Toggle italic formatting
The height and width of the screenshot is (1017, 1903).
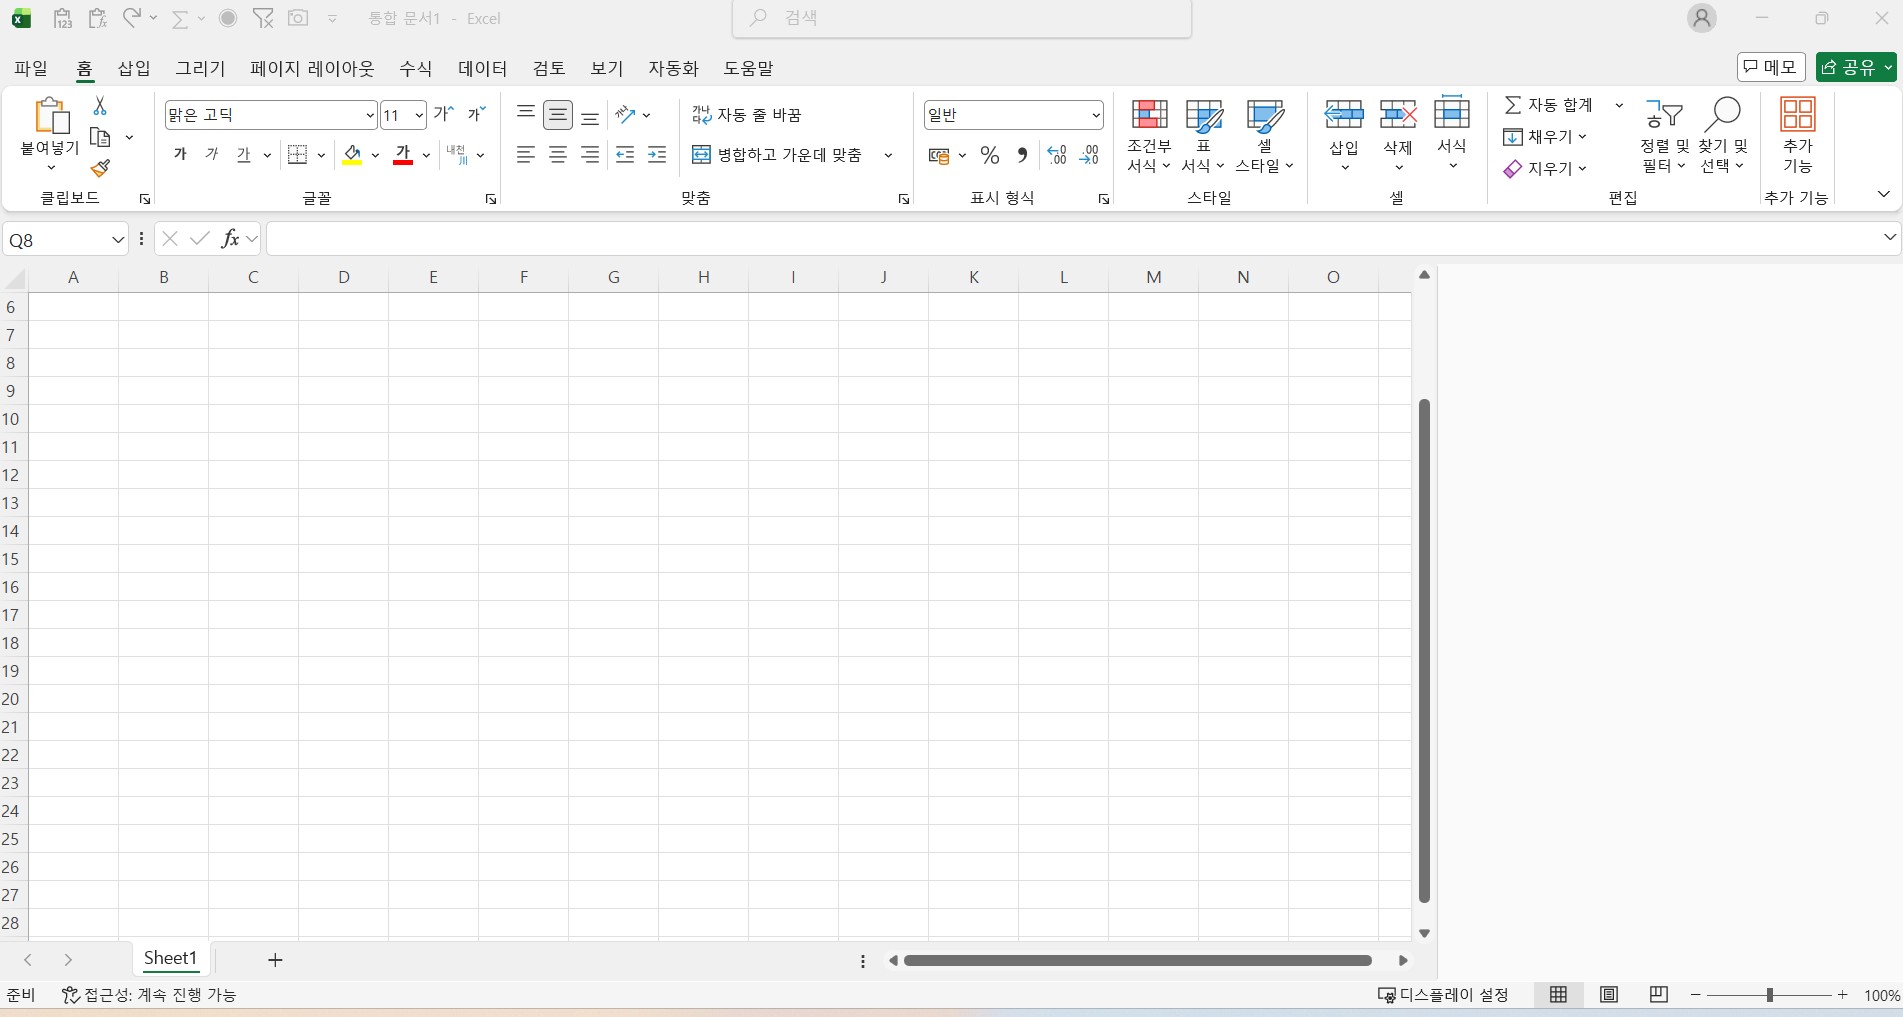pyautogui.click(x=212, y=155)
